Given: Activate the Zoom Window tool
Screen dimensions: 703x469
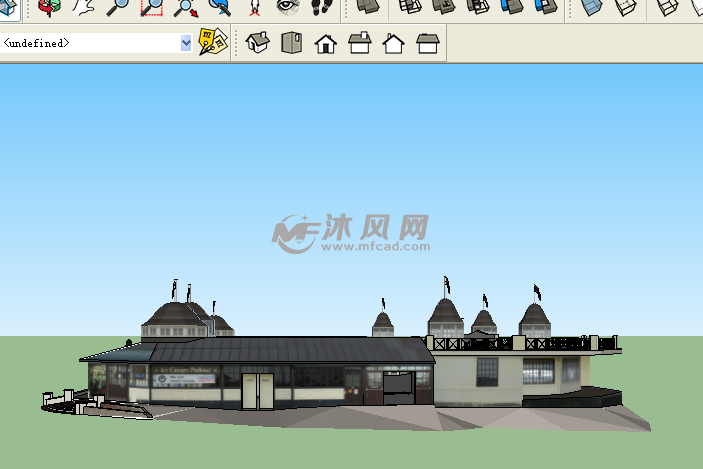Looking at the screenshot, I should (152, 8).
